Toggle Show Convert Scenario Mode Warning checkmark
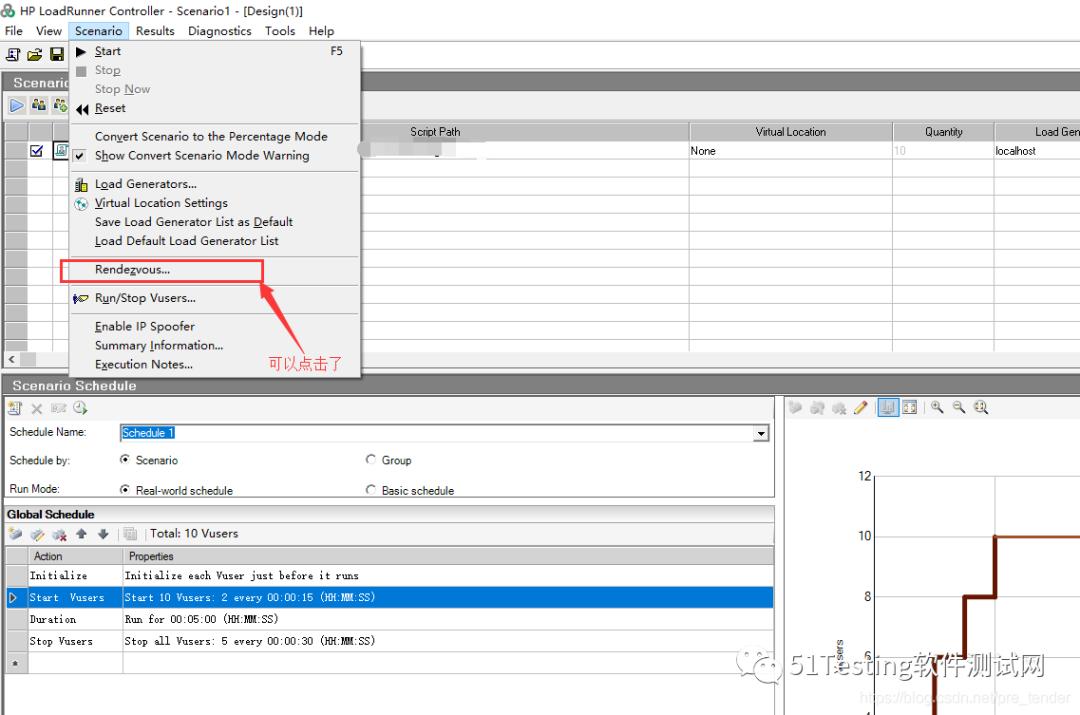Image resolution: width=1080 pixels, height=715 pixels. (x=80, y=156)
